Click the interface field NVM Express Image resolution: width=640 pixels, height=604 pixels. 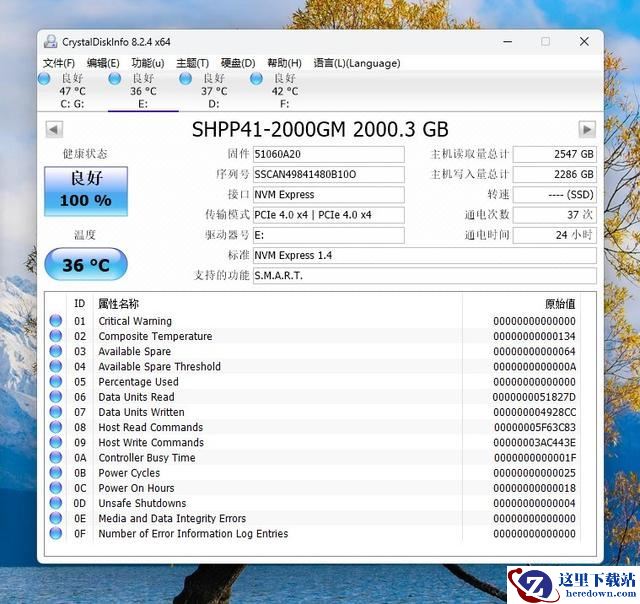coord(329,195)
